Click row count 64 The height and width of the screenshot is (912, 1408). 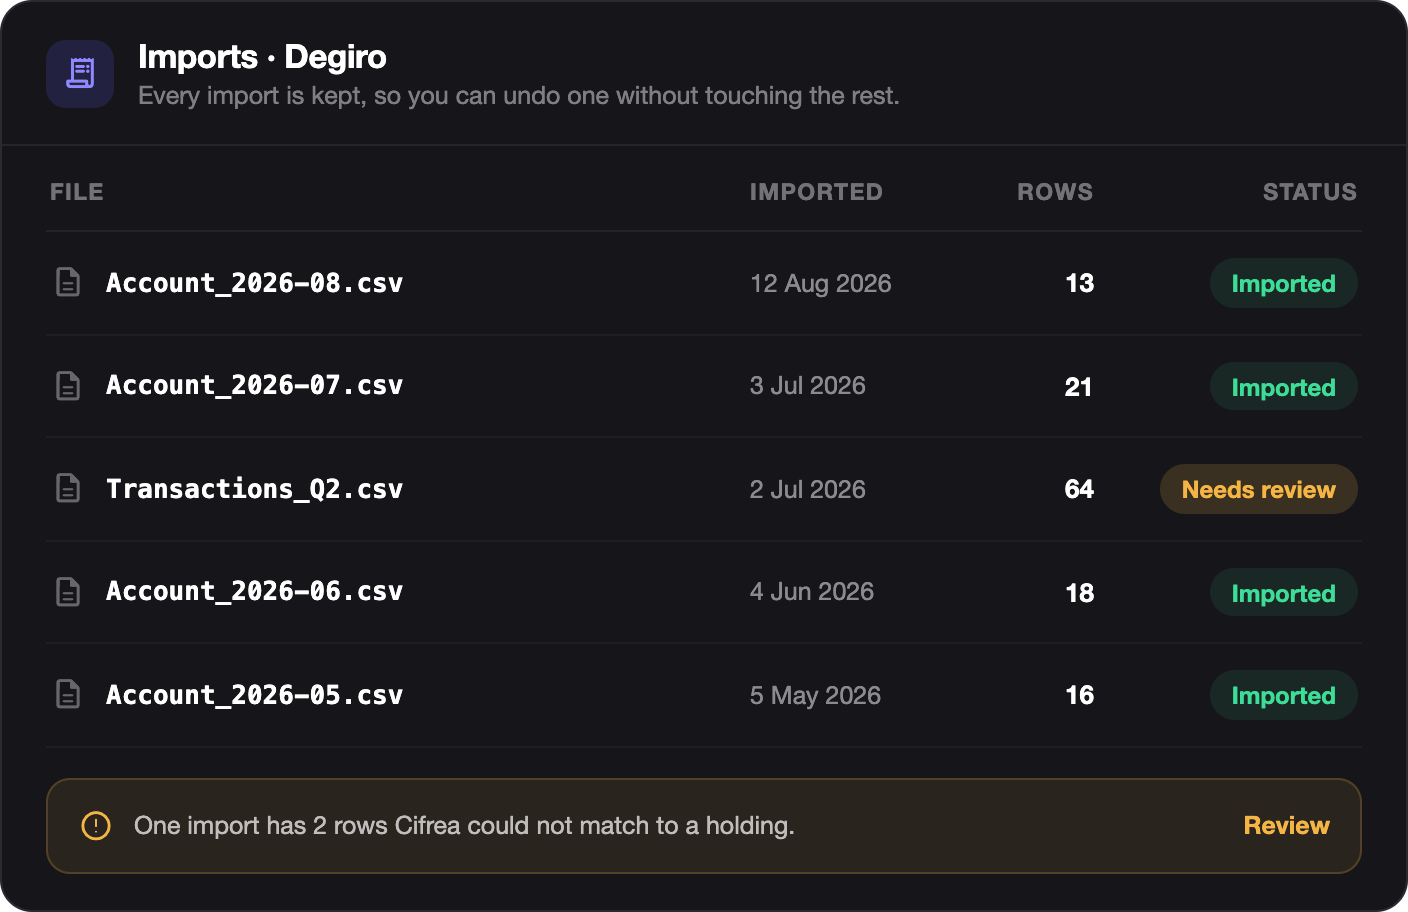pos(1079,490)
